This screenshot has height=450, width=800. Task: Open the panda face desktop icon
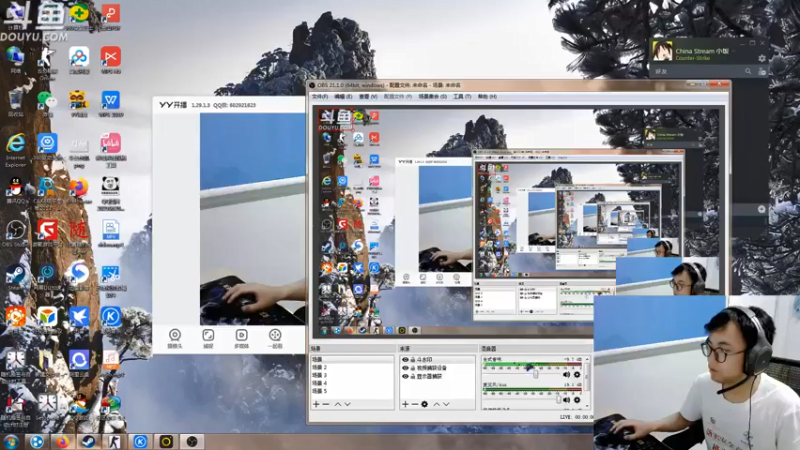[x=111, y=193]
